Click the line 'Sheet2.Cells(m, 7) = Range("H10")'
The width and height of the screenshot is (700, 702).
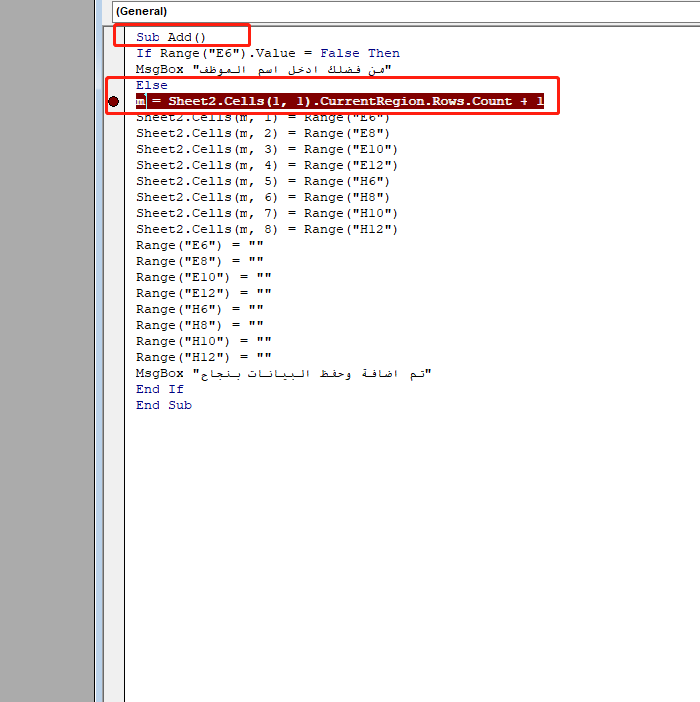pos(267,214)
